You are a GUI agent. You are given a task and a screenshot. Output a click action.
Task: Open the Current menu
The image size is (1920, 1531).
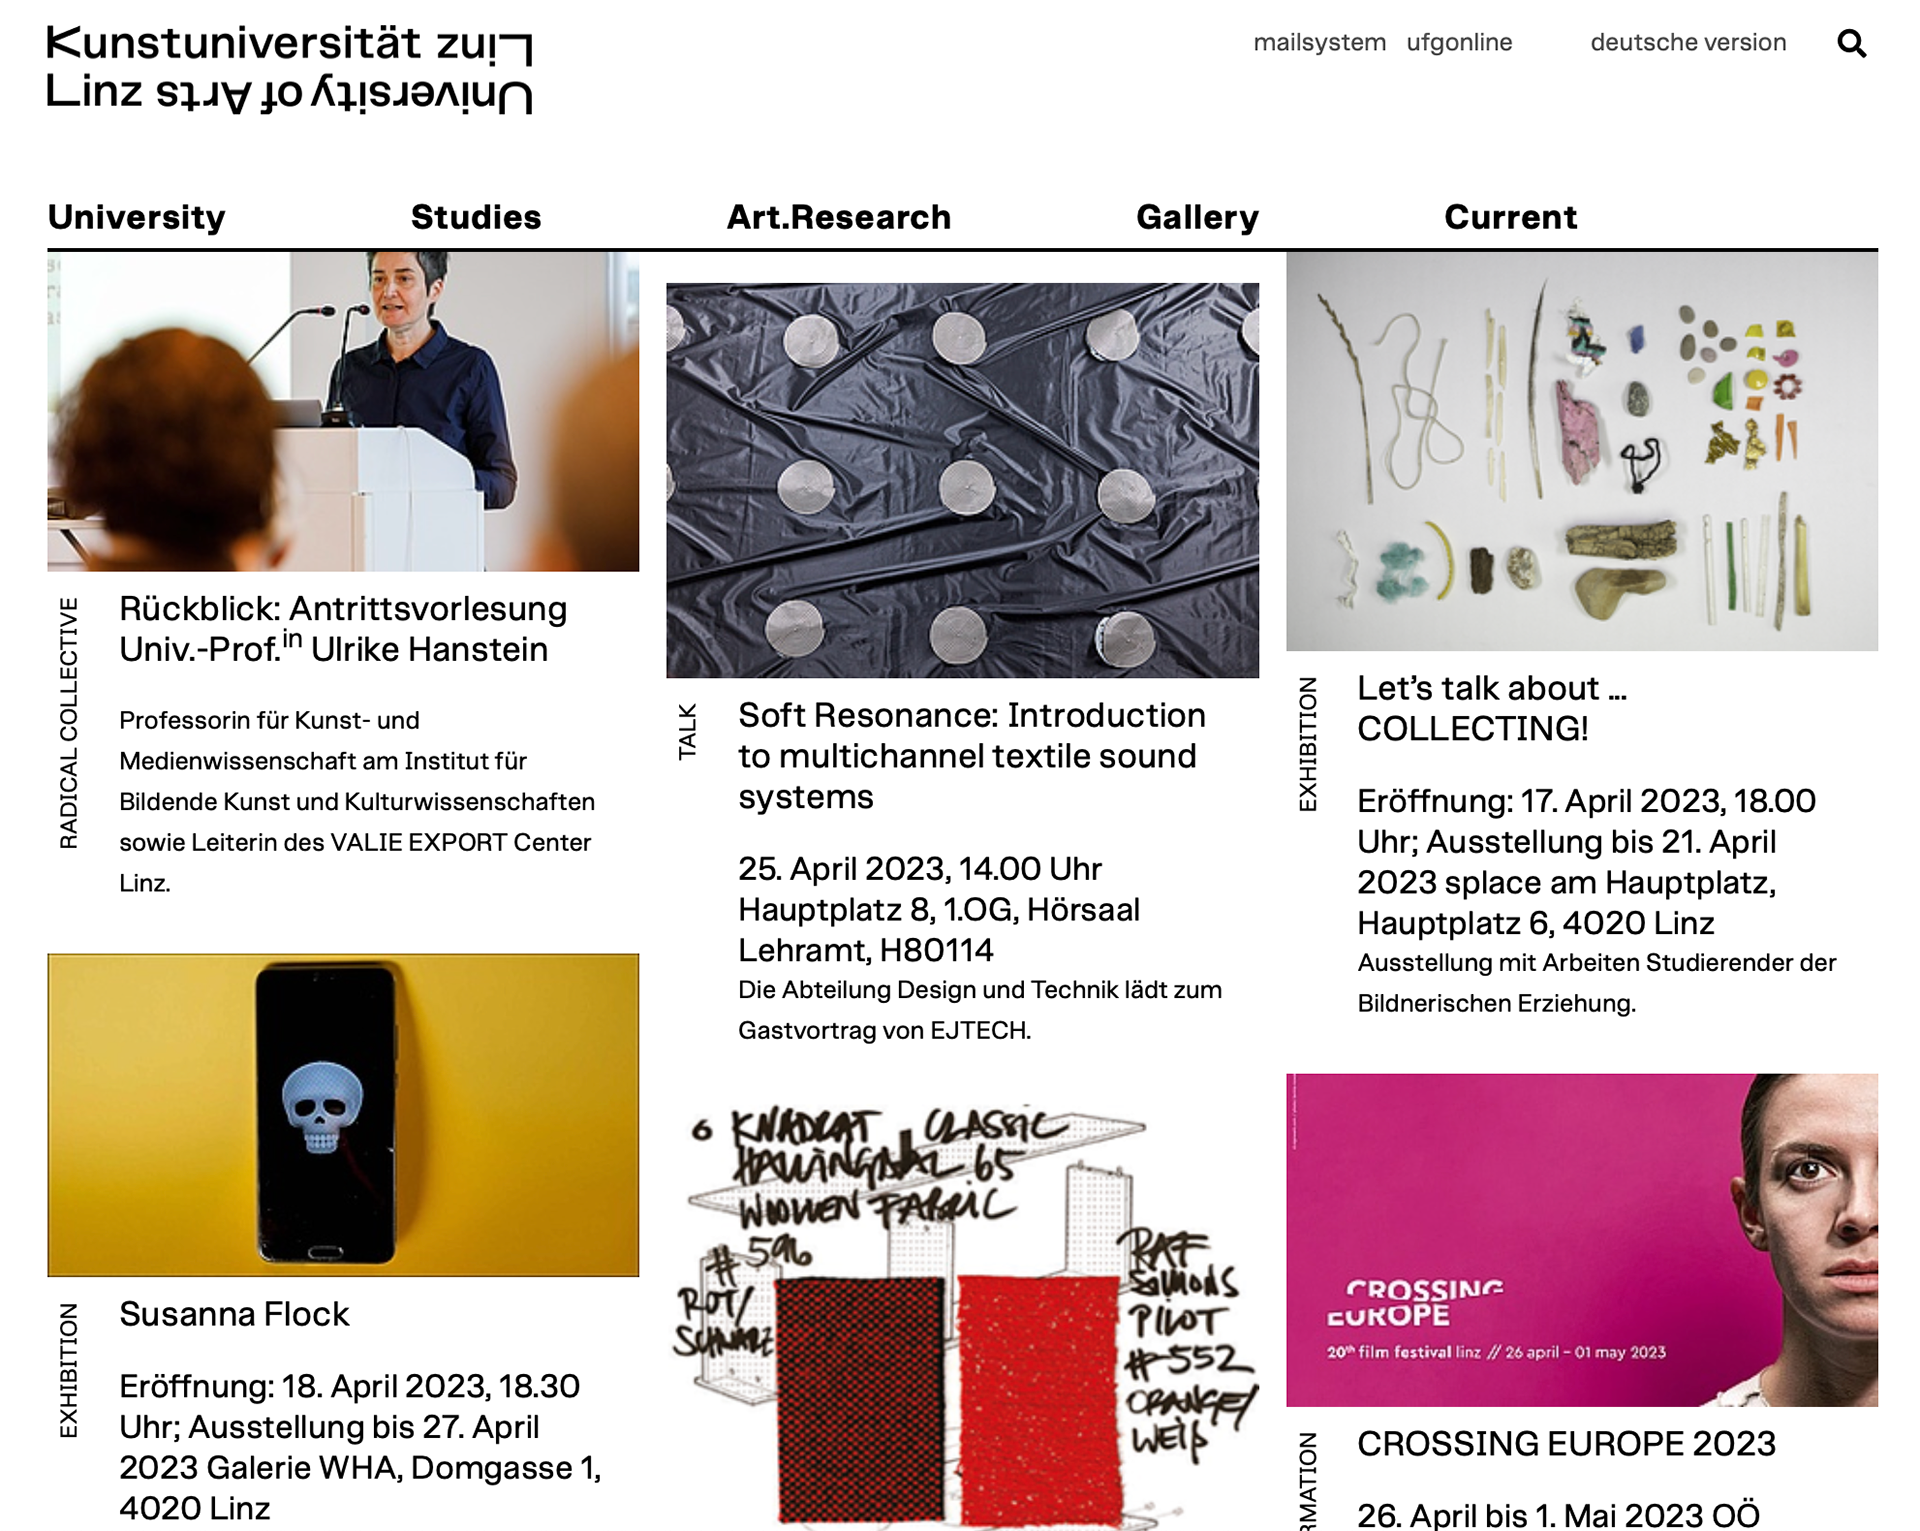tap(1510, 217)
